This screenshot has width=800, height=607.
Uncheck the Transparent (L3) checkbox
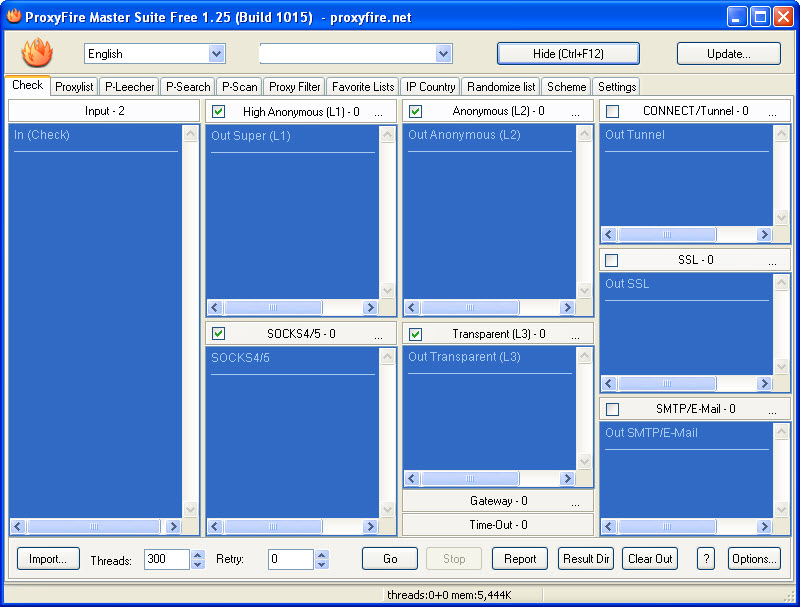click(x=415, y=334)
